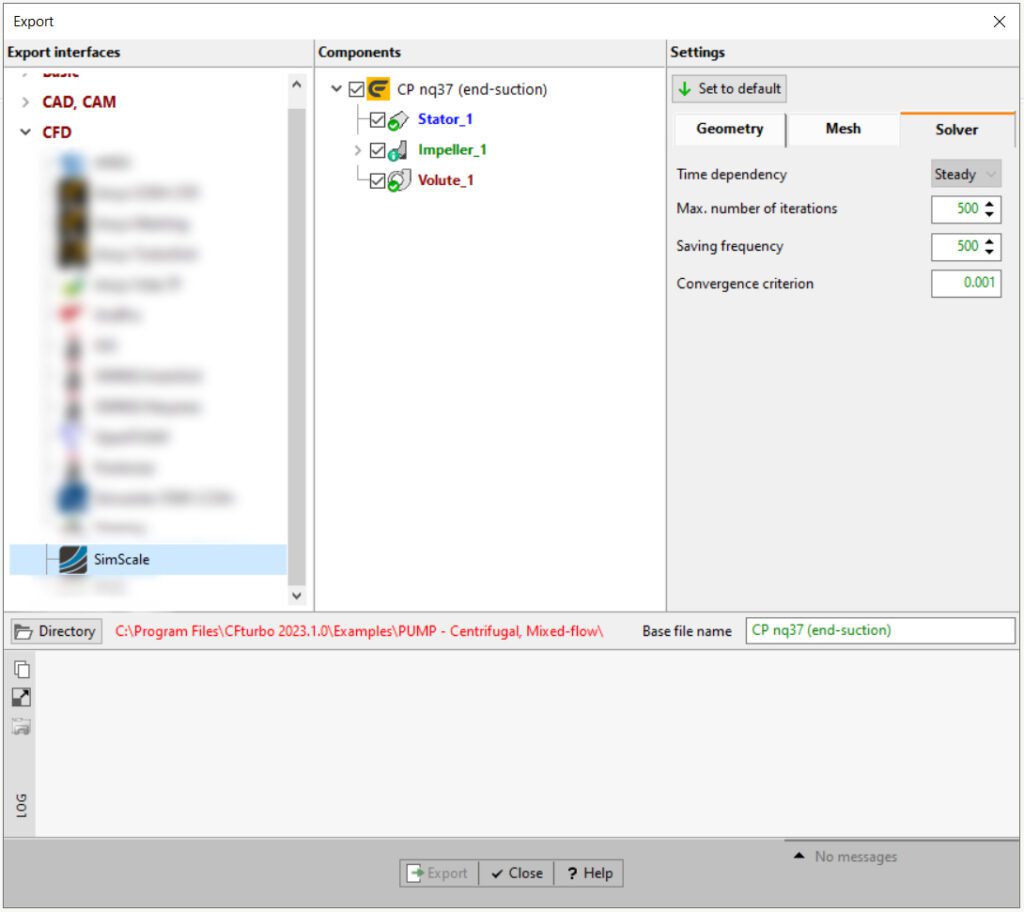Image resolution: width=1024 pixels, height=912 pixels.
Task: Expand the Impeller_1 tree node
Action: [358, 149]
